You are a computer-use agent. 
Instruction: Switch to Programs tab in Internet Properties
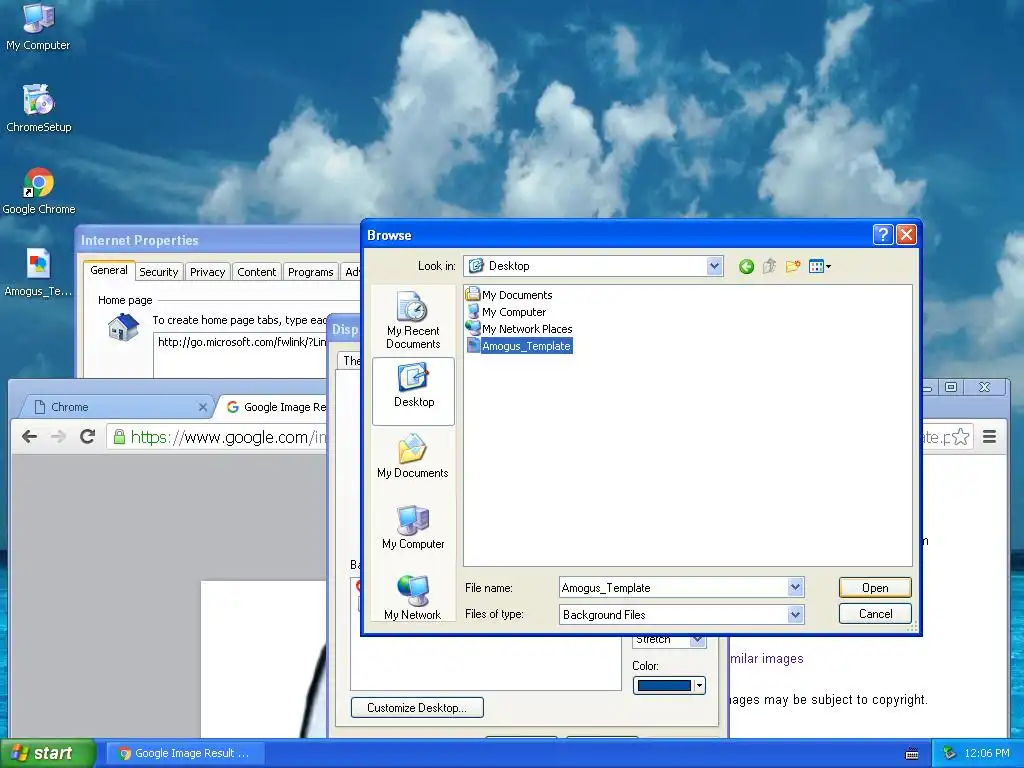[311, 272]
